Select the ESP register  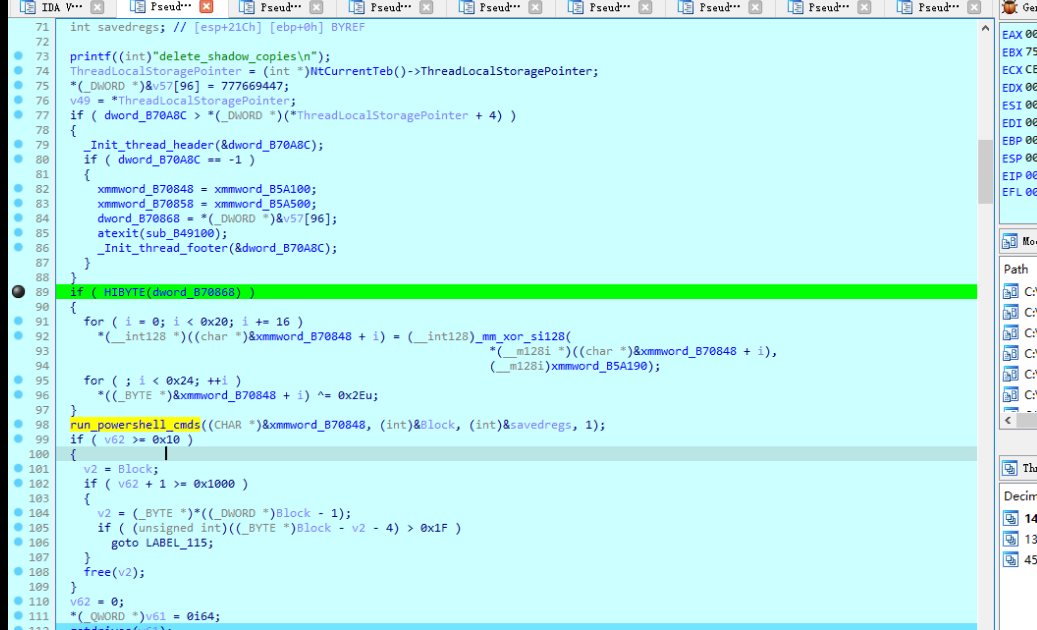click(1012, 158)
